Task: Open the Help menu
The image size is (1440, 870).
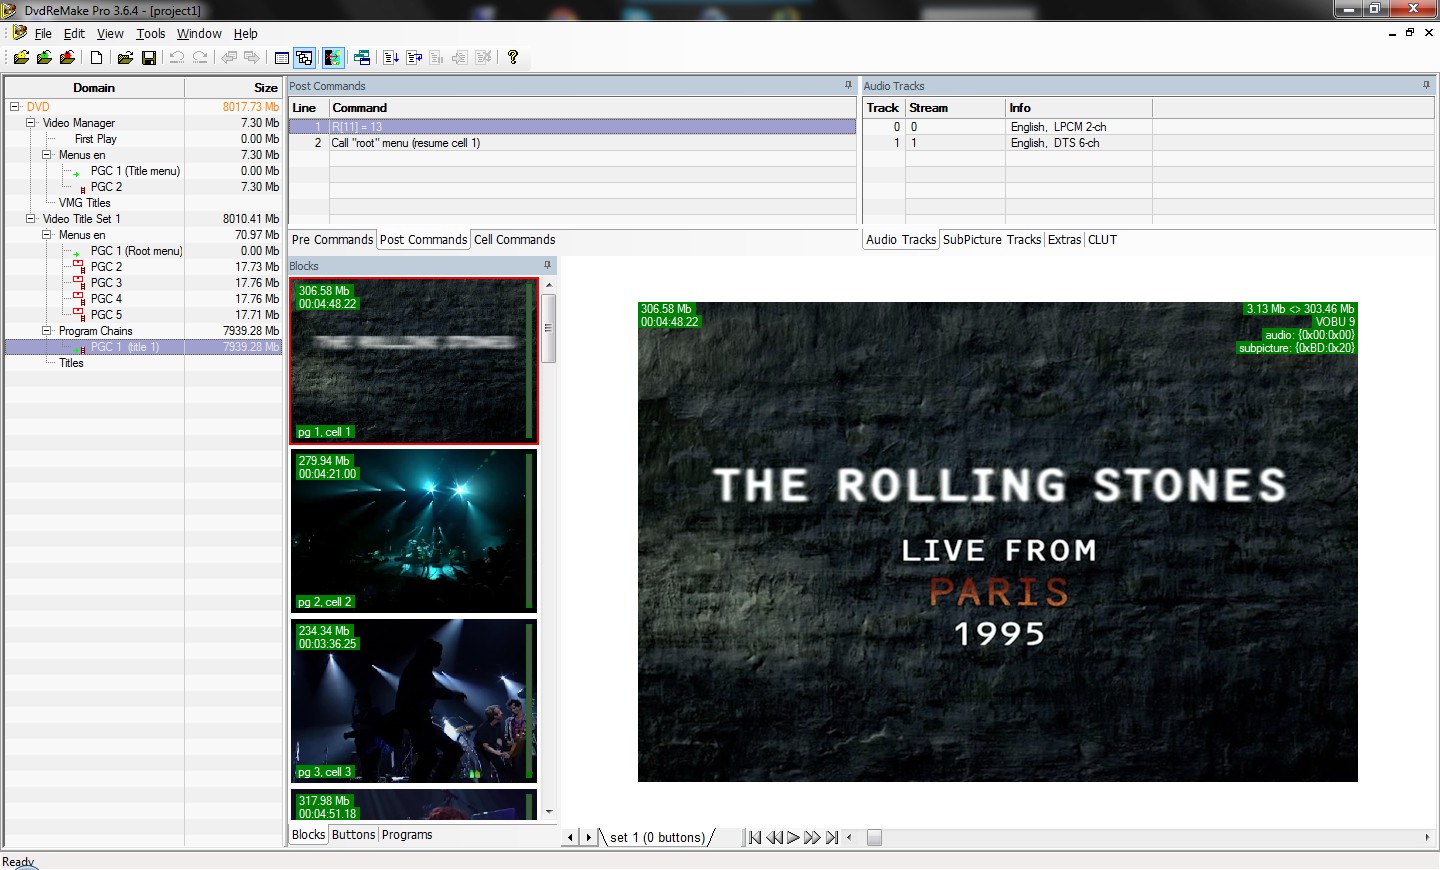Action: point(246,33)
